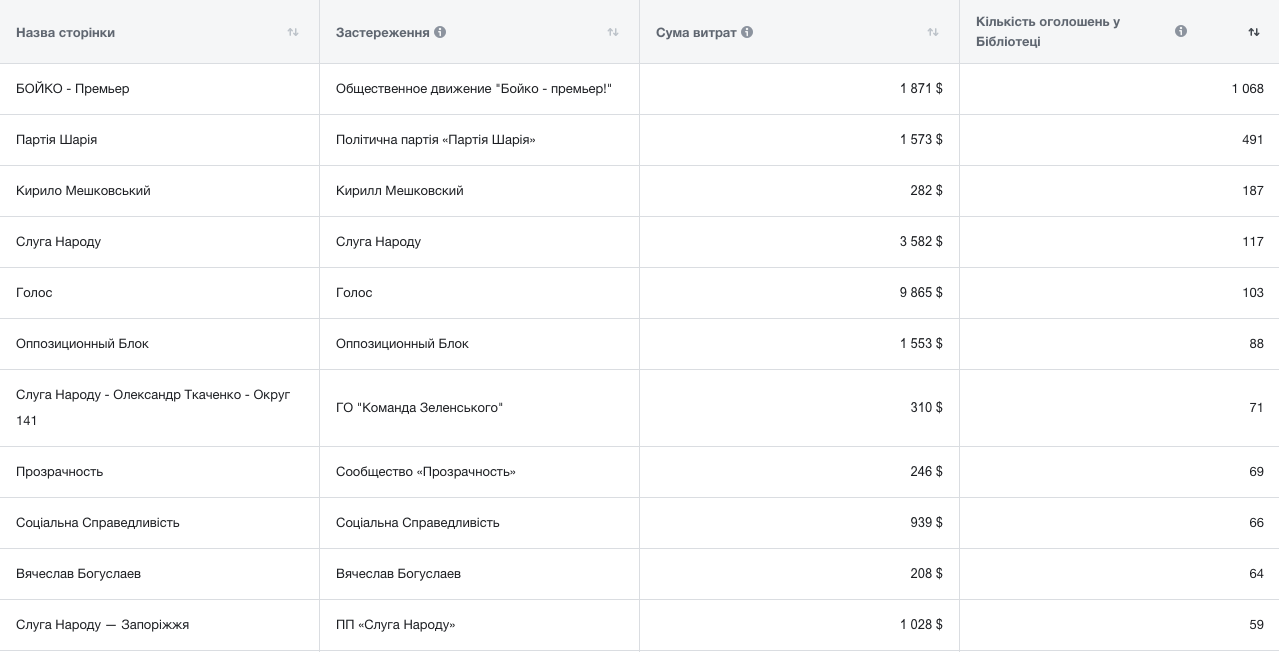Click the Сума витрат header label
1279x652 pixels.
click(696, 32)
